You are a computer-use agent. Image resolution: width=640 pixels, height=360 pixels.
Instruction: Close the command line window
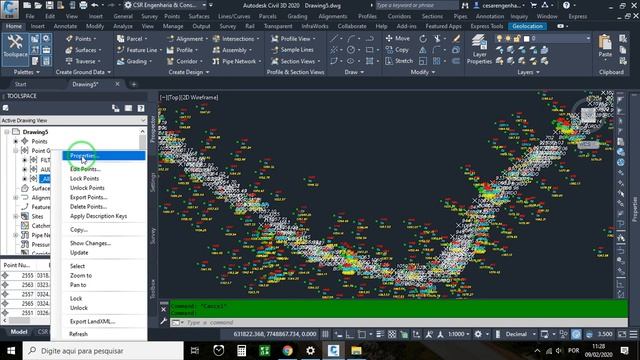click(x=164, y=309)
